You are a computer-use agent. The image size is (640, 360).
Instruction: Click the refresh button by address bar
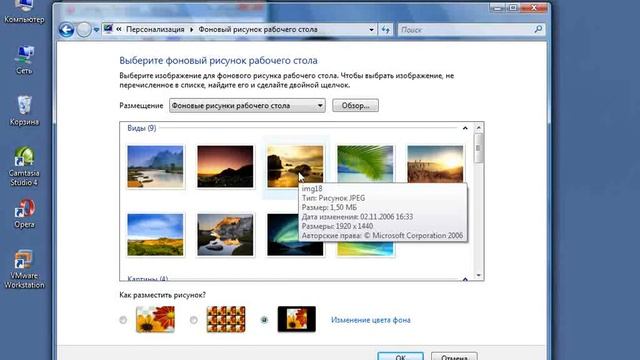tap(385, 29)
